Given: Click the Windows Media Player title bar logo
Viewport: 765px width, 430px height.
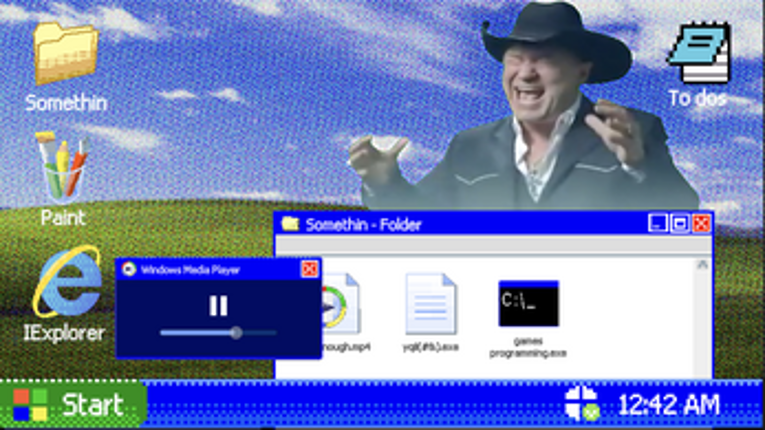Looking at the screenshot, I should point(128,269).
